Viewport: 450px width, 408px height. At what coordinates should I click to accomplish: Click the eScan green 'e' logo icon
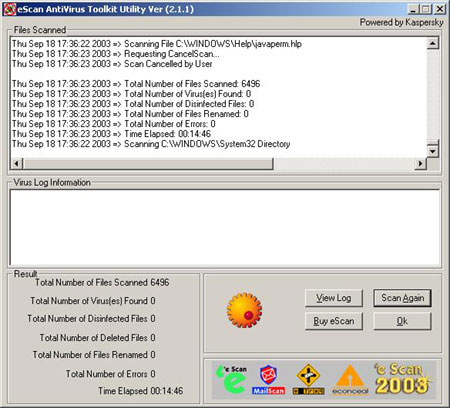point(232,380)
